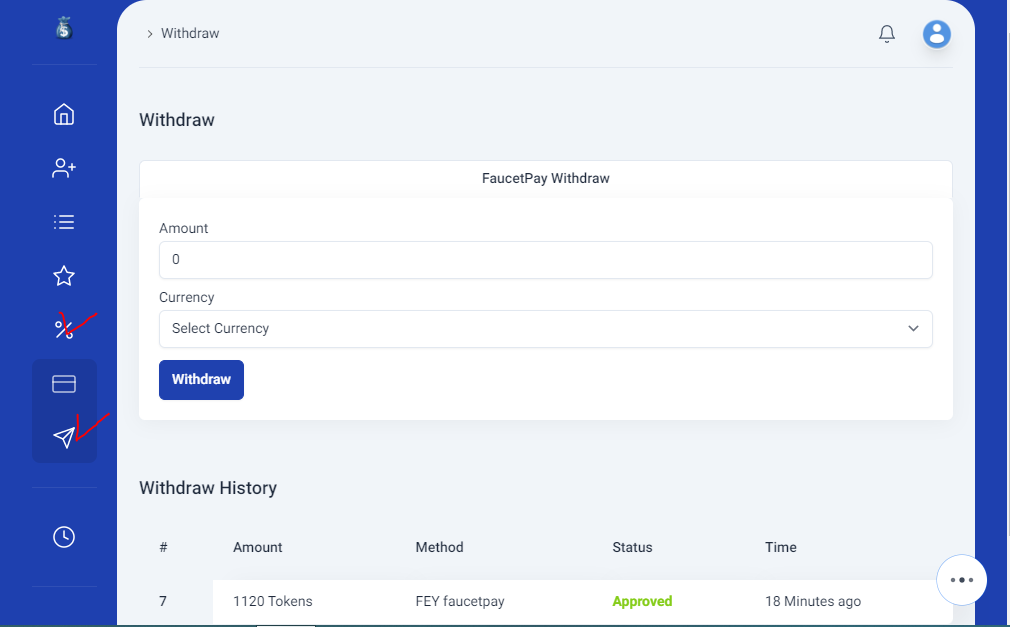Open the percent icon in sidebar
This screenshot has height=627, width=1010.
pos(64,328)
